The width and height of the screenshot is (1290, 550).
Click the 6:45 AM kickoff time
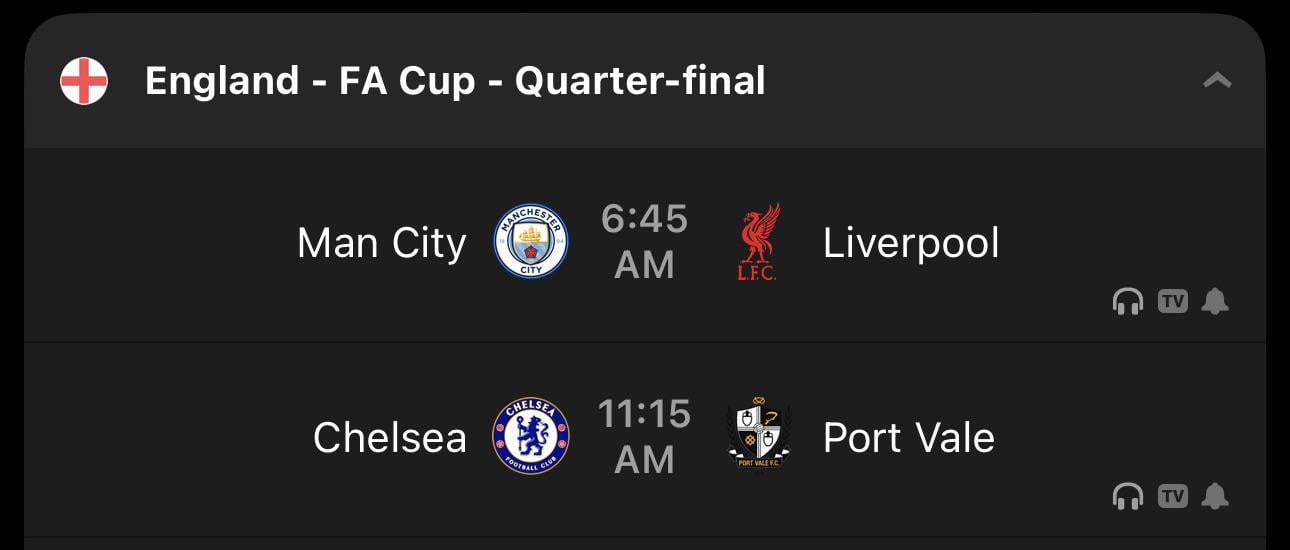pos(645,242)
